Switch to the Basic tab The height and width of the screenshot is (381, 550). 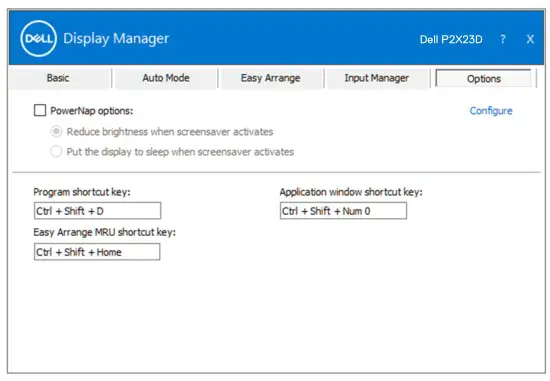58,78
